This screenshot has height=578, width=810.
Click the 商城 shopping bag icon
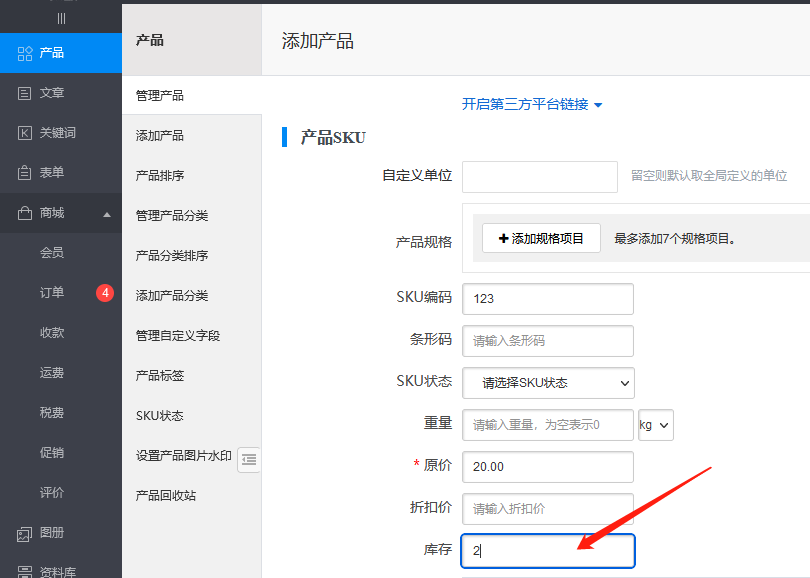point(25,213)
